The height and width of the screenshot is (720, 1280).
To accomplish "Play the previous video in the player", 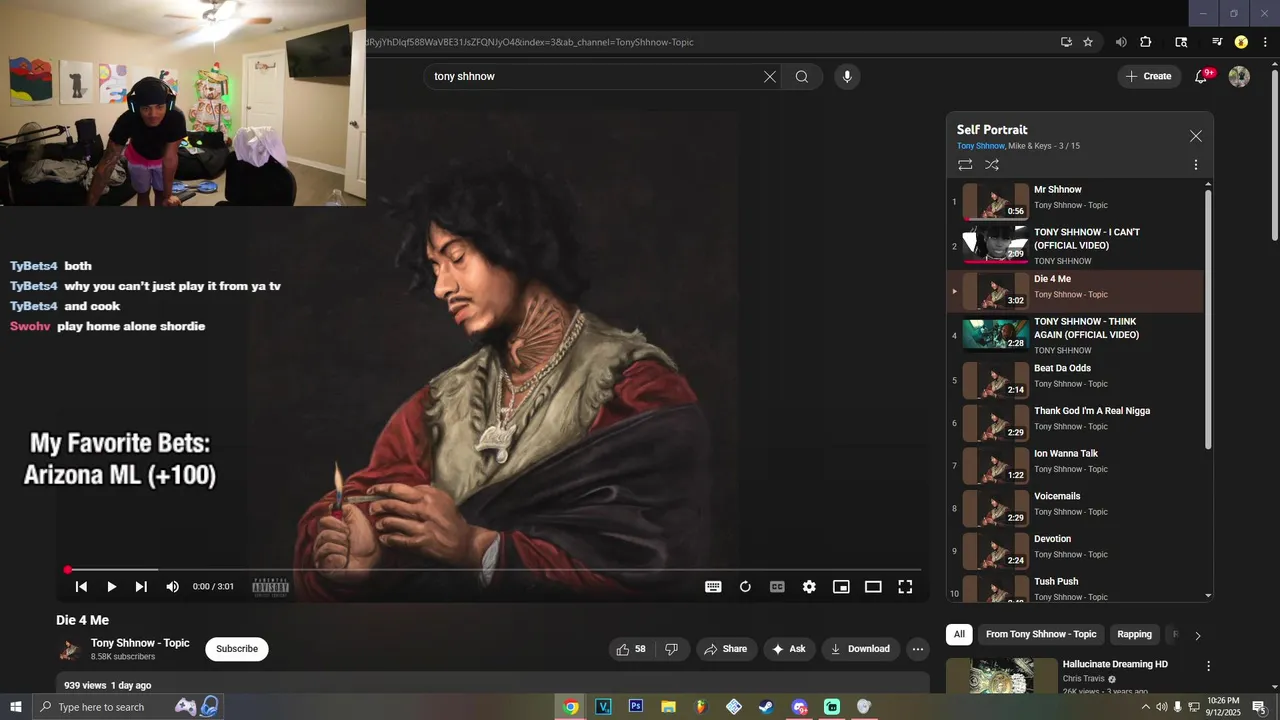I will click(82, 587).
